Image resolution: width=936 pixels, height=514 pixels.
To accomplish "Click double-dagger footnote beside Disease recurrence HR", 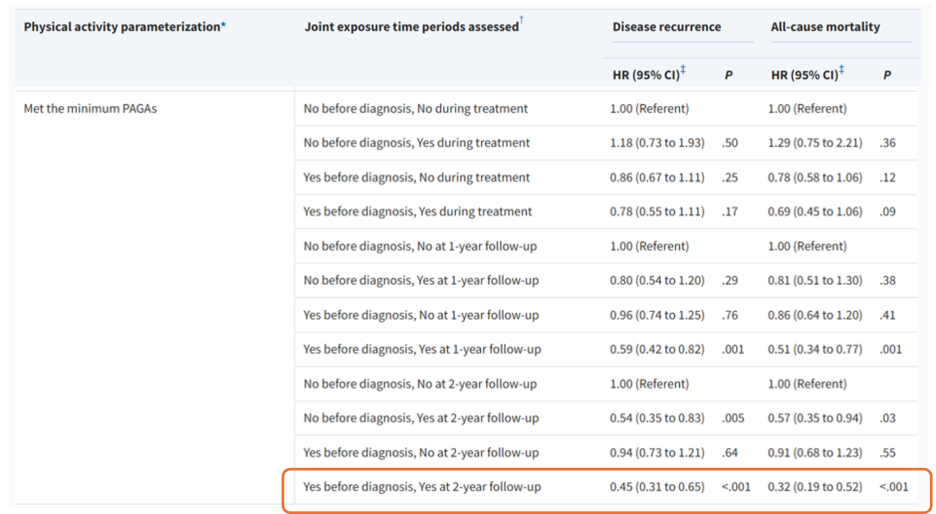I will (x=683, y=70).
